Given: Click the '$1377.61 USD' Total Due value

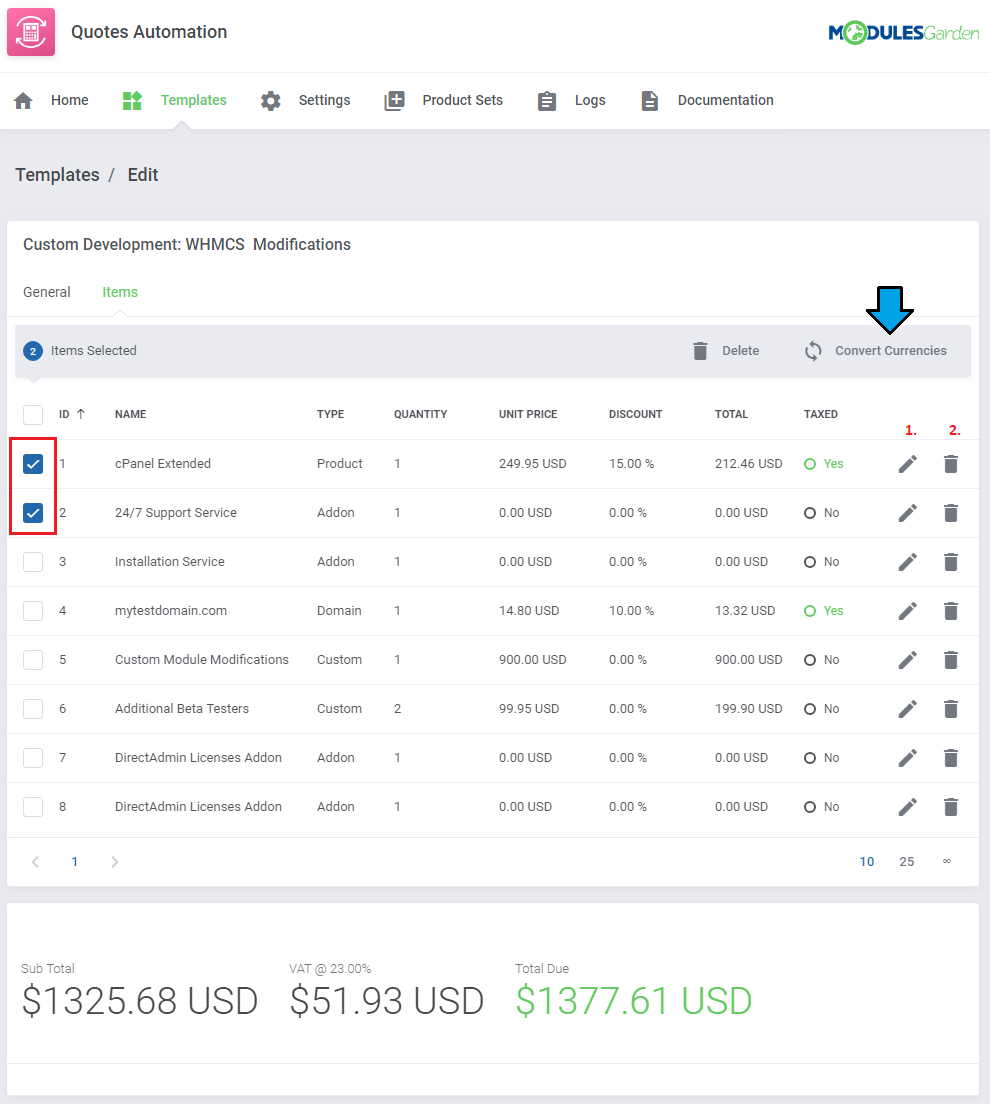Looking at the screenshot, I should pos(634,1000).
